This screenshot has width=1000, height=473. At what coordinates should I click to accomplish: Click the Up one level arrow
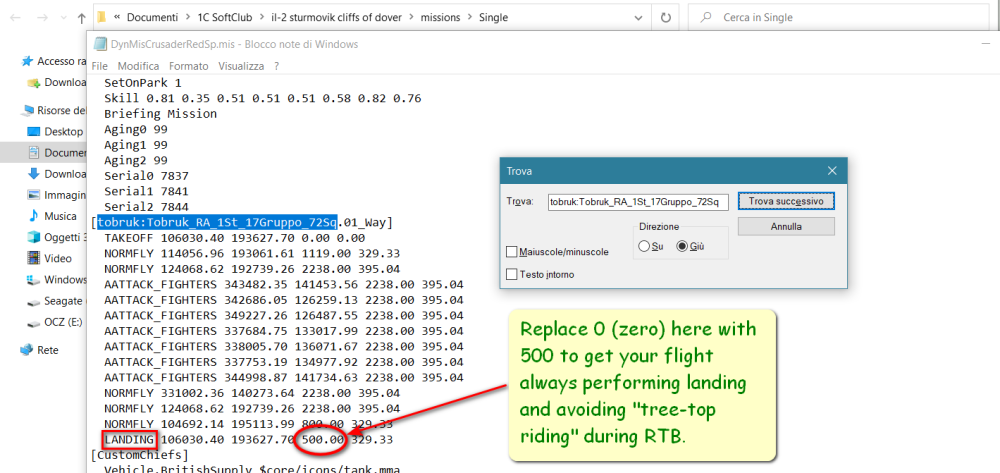(x=80, y=18)
